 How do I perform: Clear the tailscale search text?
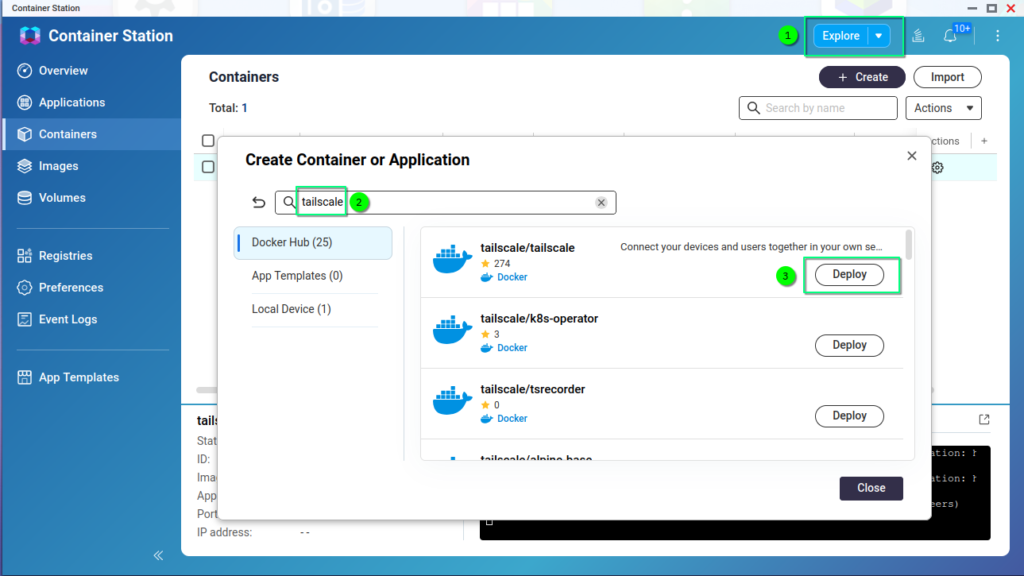point(601,203)
